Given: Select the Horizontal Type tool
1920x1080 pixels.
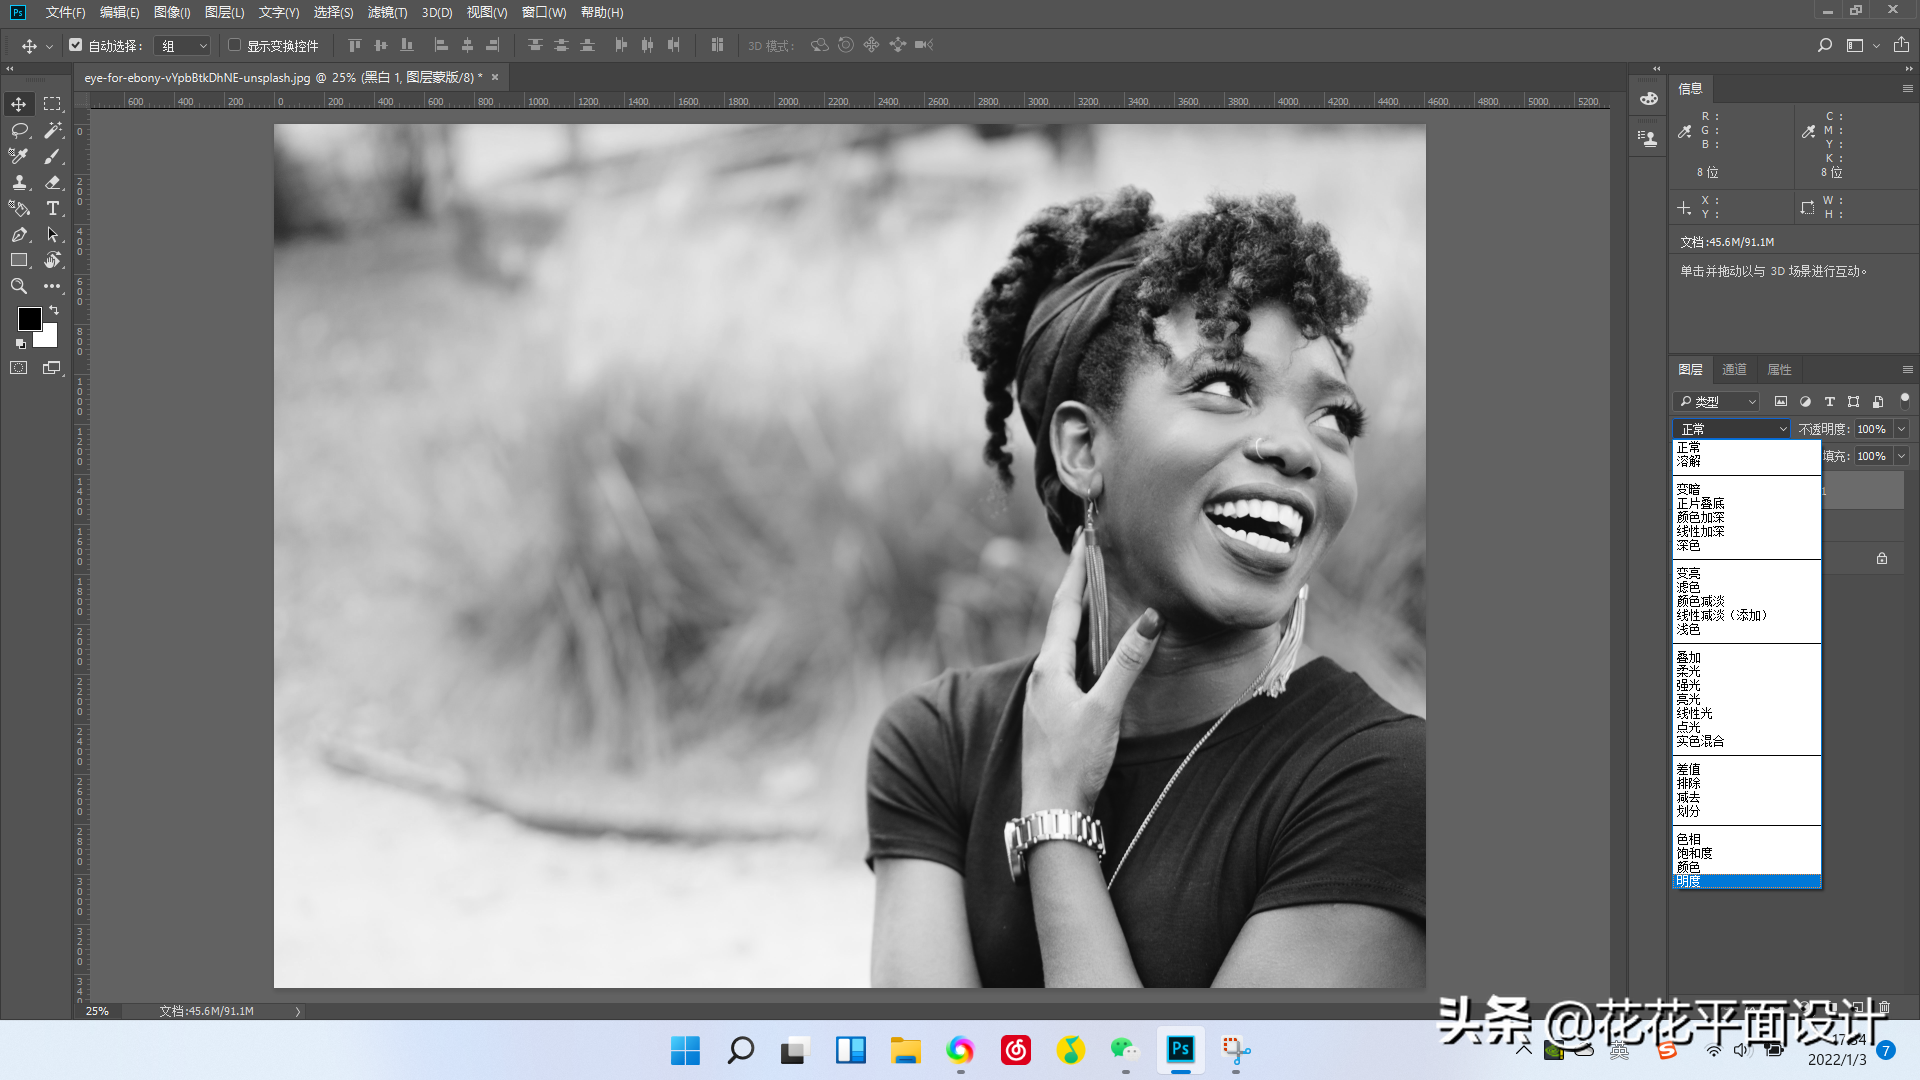Looking at the screenshot, I should (52, 208).
